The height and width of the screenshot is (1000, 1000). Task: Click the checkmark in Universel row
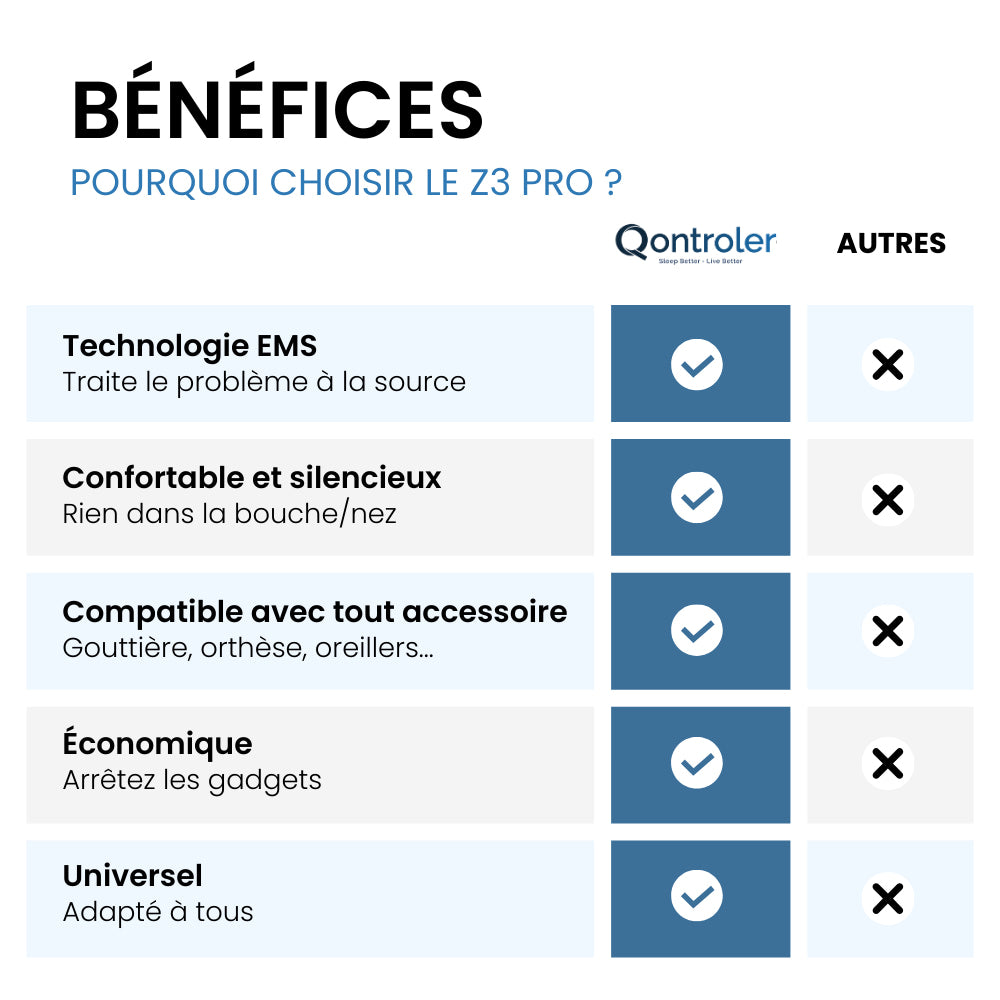[697, 897]
